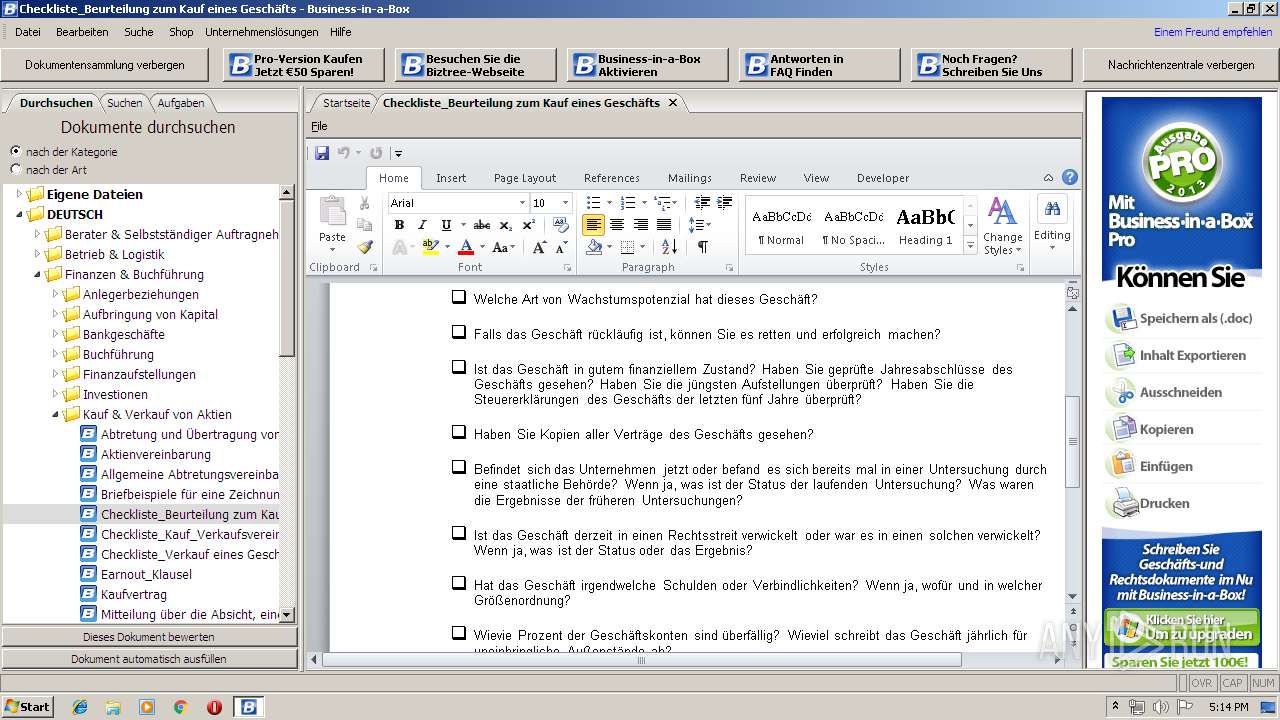Apply strikethrough to text
Viewport: 1280px width, 720px height.
pyautogui.click(x=481, y=225)
